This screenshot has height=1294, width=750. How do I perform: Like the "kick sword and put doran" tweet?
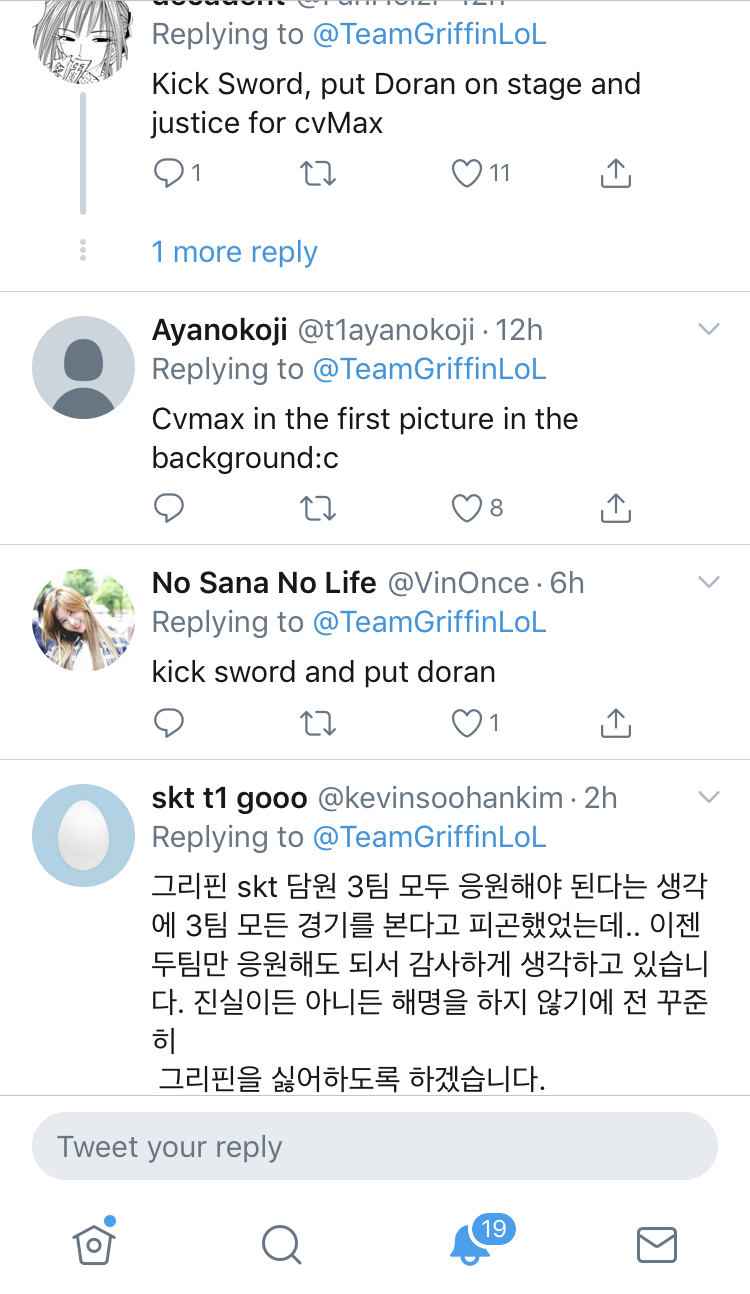pyautogui.click(x=468, y=723)
